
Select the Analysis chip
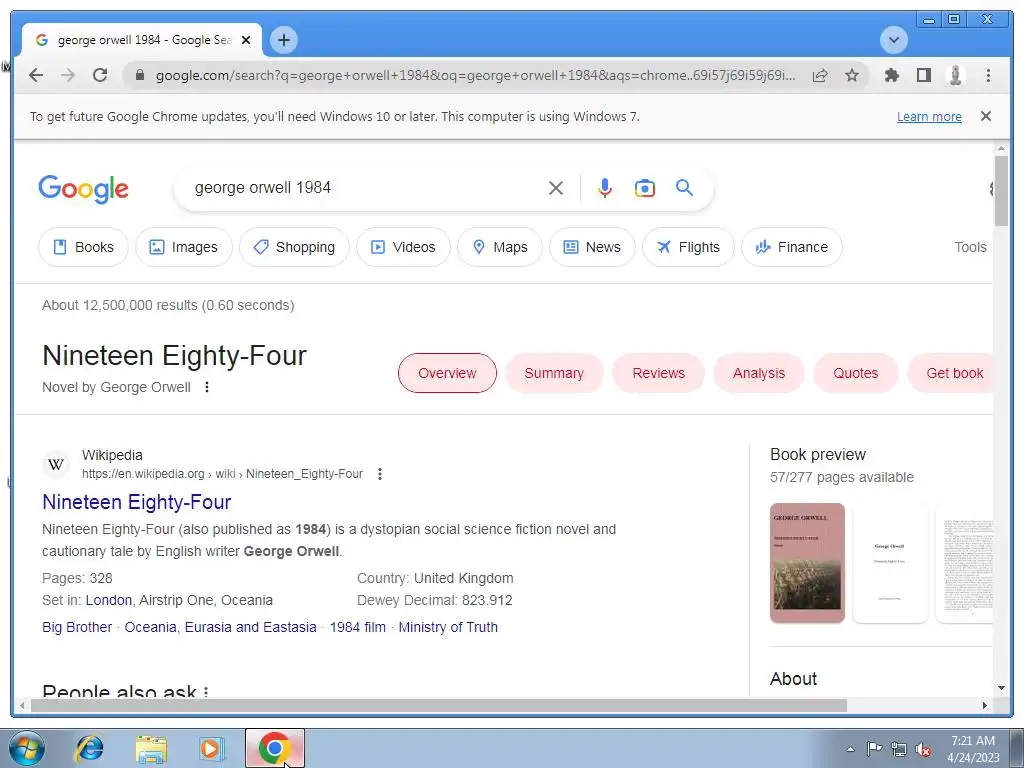759,373
